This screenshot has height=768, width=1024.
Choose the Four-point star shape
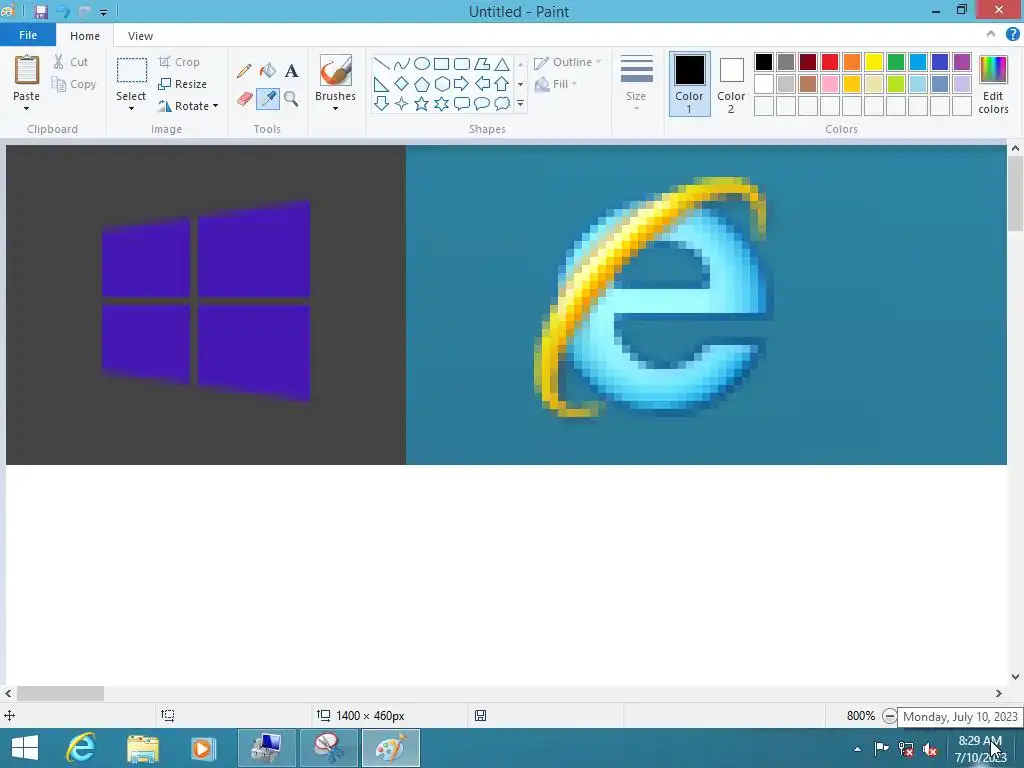coord(402,103)
